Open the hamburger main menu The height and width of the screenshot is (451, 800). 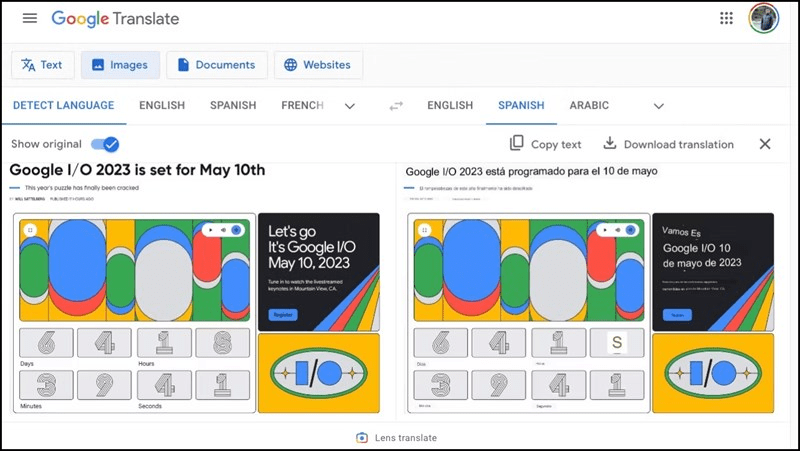point(30,19)
